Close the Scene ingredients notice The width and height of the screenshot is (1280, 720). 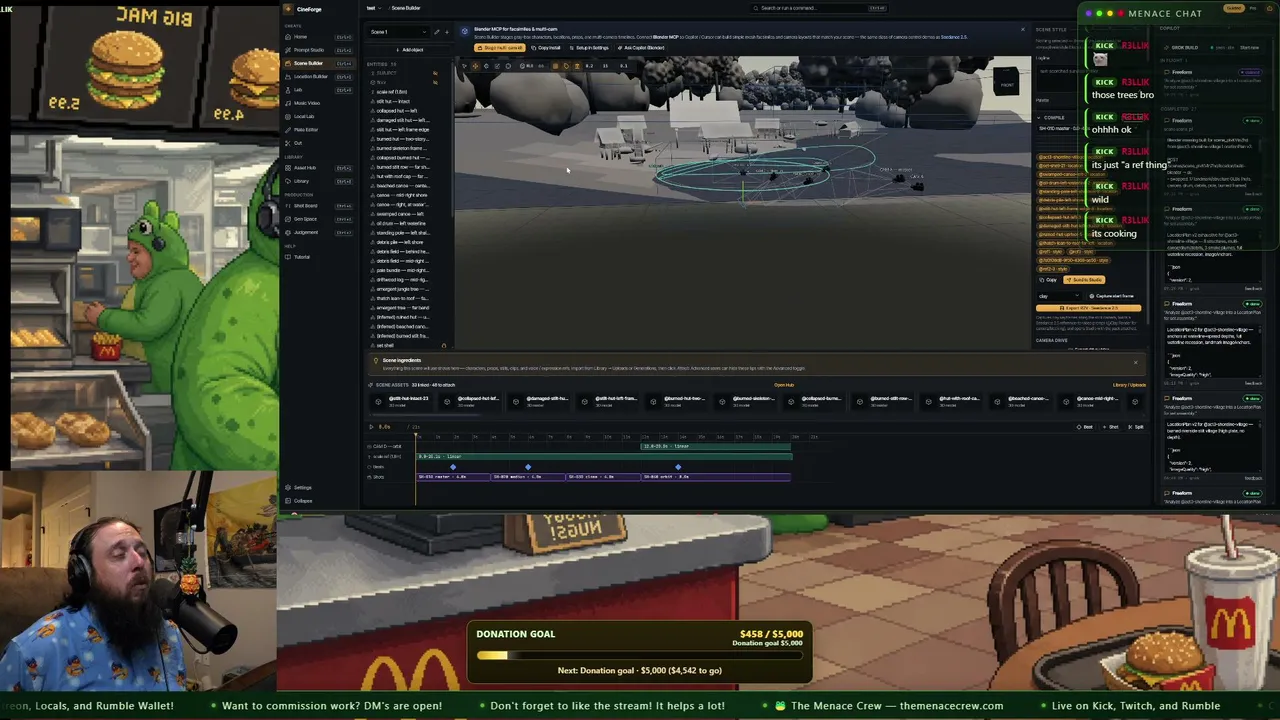coord(1136,362)
